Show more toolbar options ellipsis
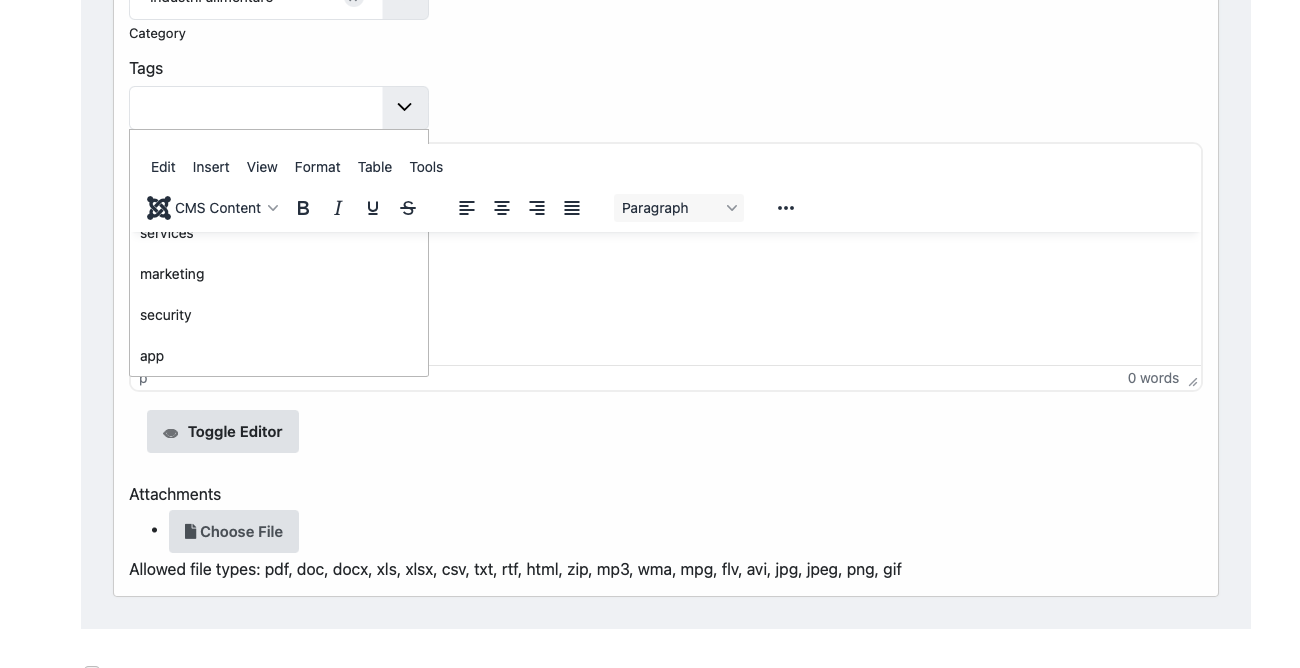Viewport: 1300px width, 668px height. coord(786,208)
